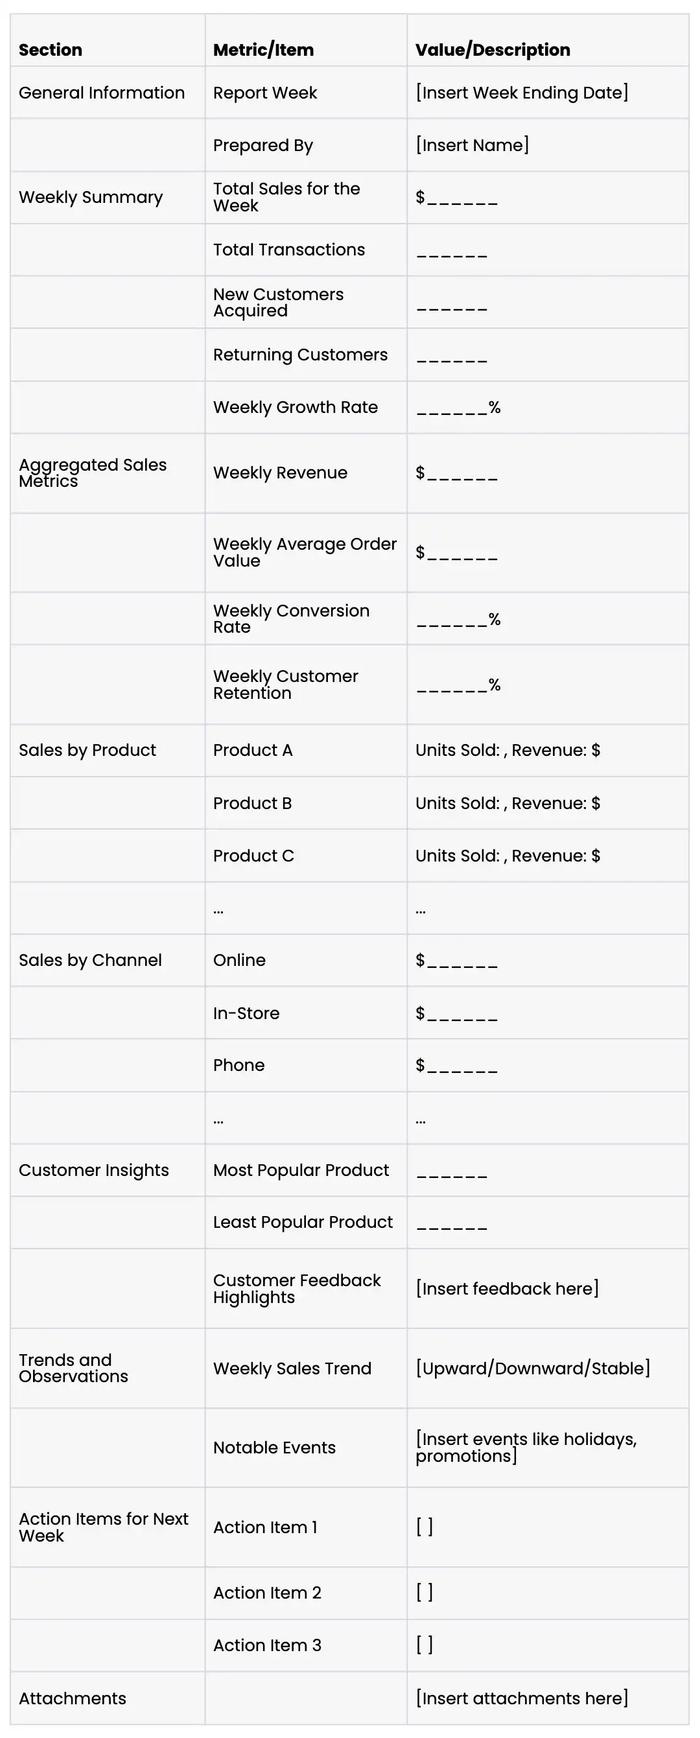Viewport: 700px width, 1738px height.
Task: Select the Total Sales for the Week cell
Action: [x=286, y=197]
